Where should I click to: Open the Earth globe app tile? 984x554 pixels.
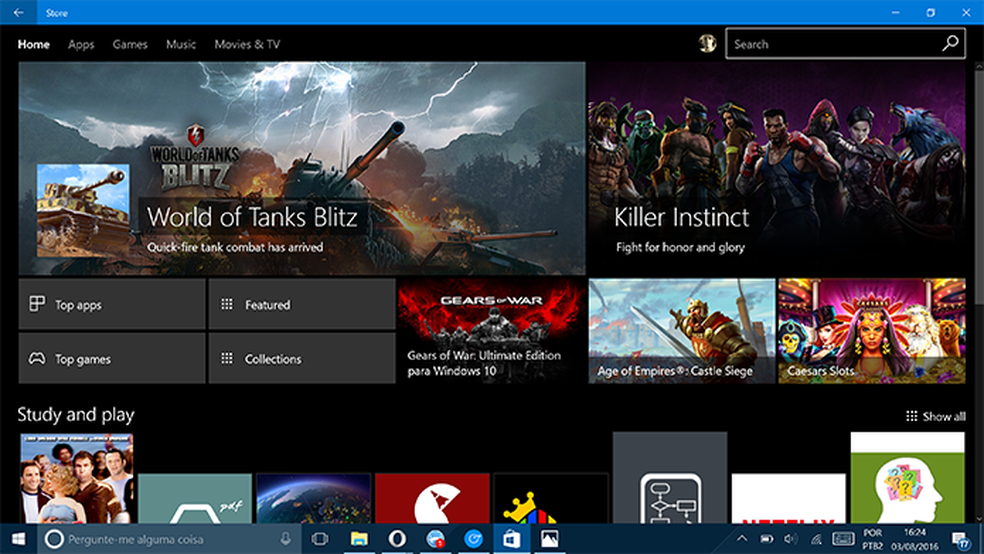click(x=314, y=499)
